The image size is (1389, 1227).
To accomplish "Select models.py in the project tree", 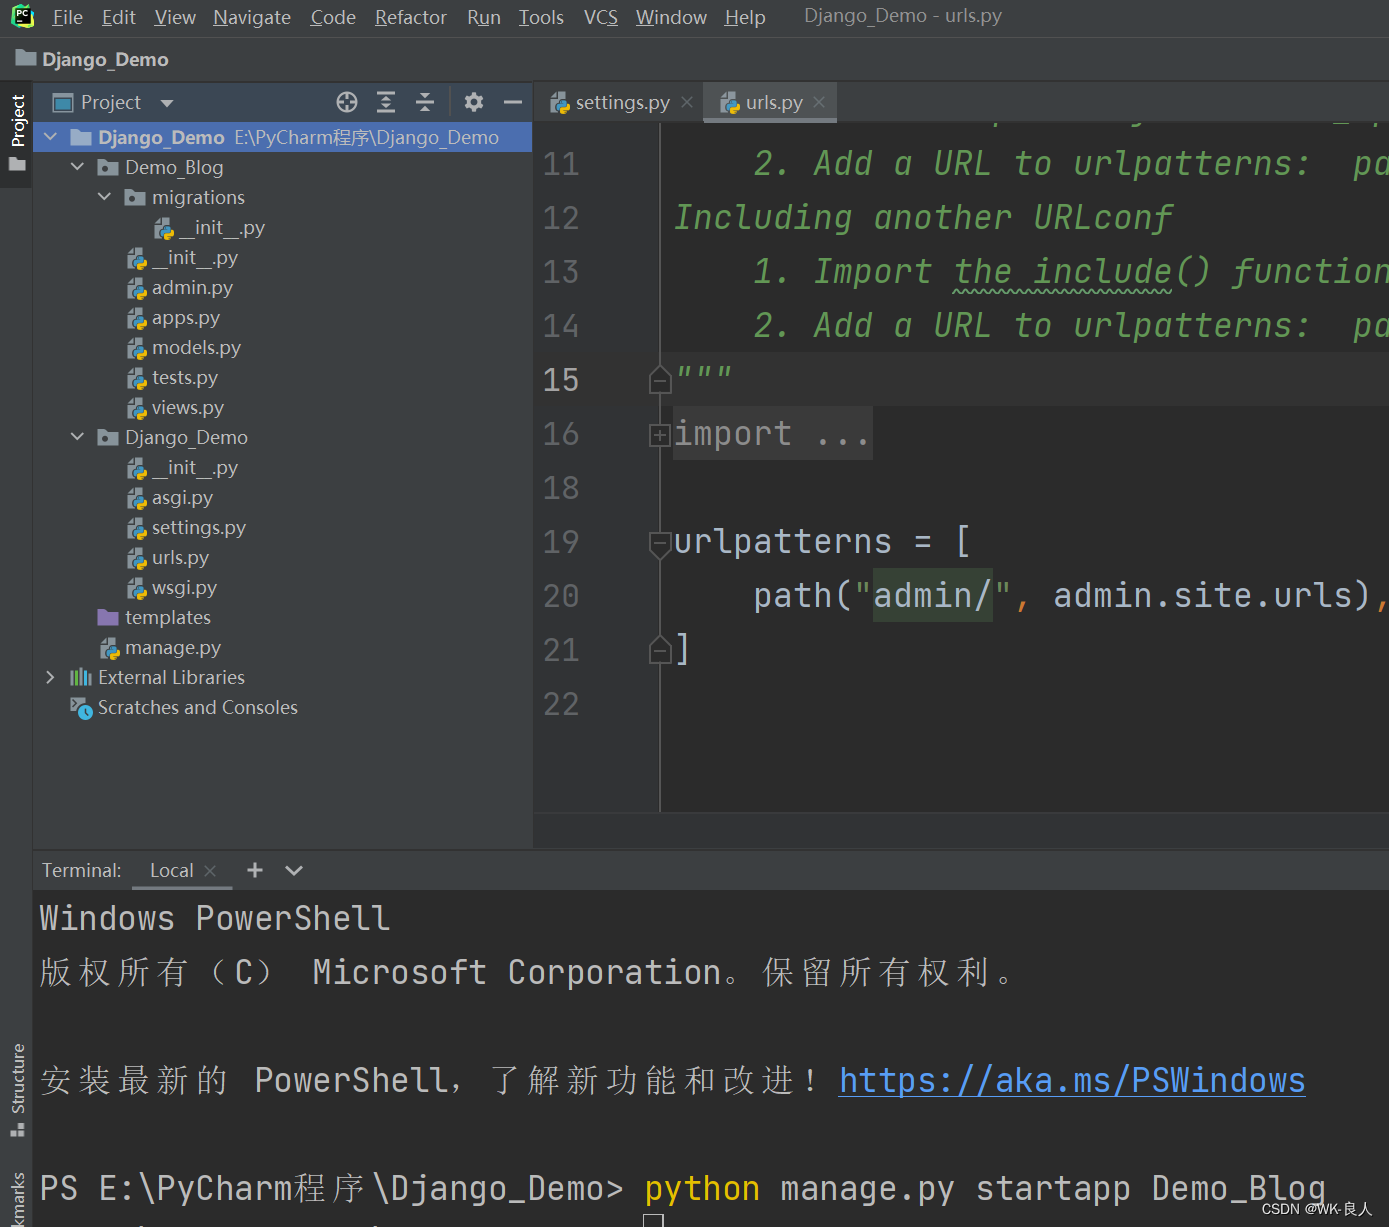I will [196, 347].
